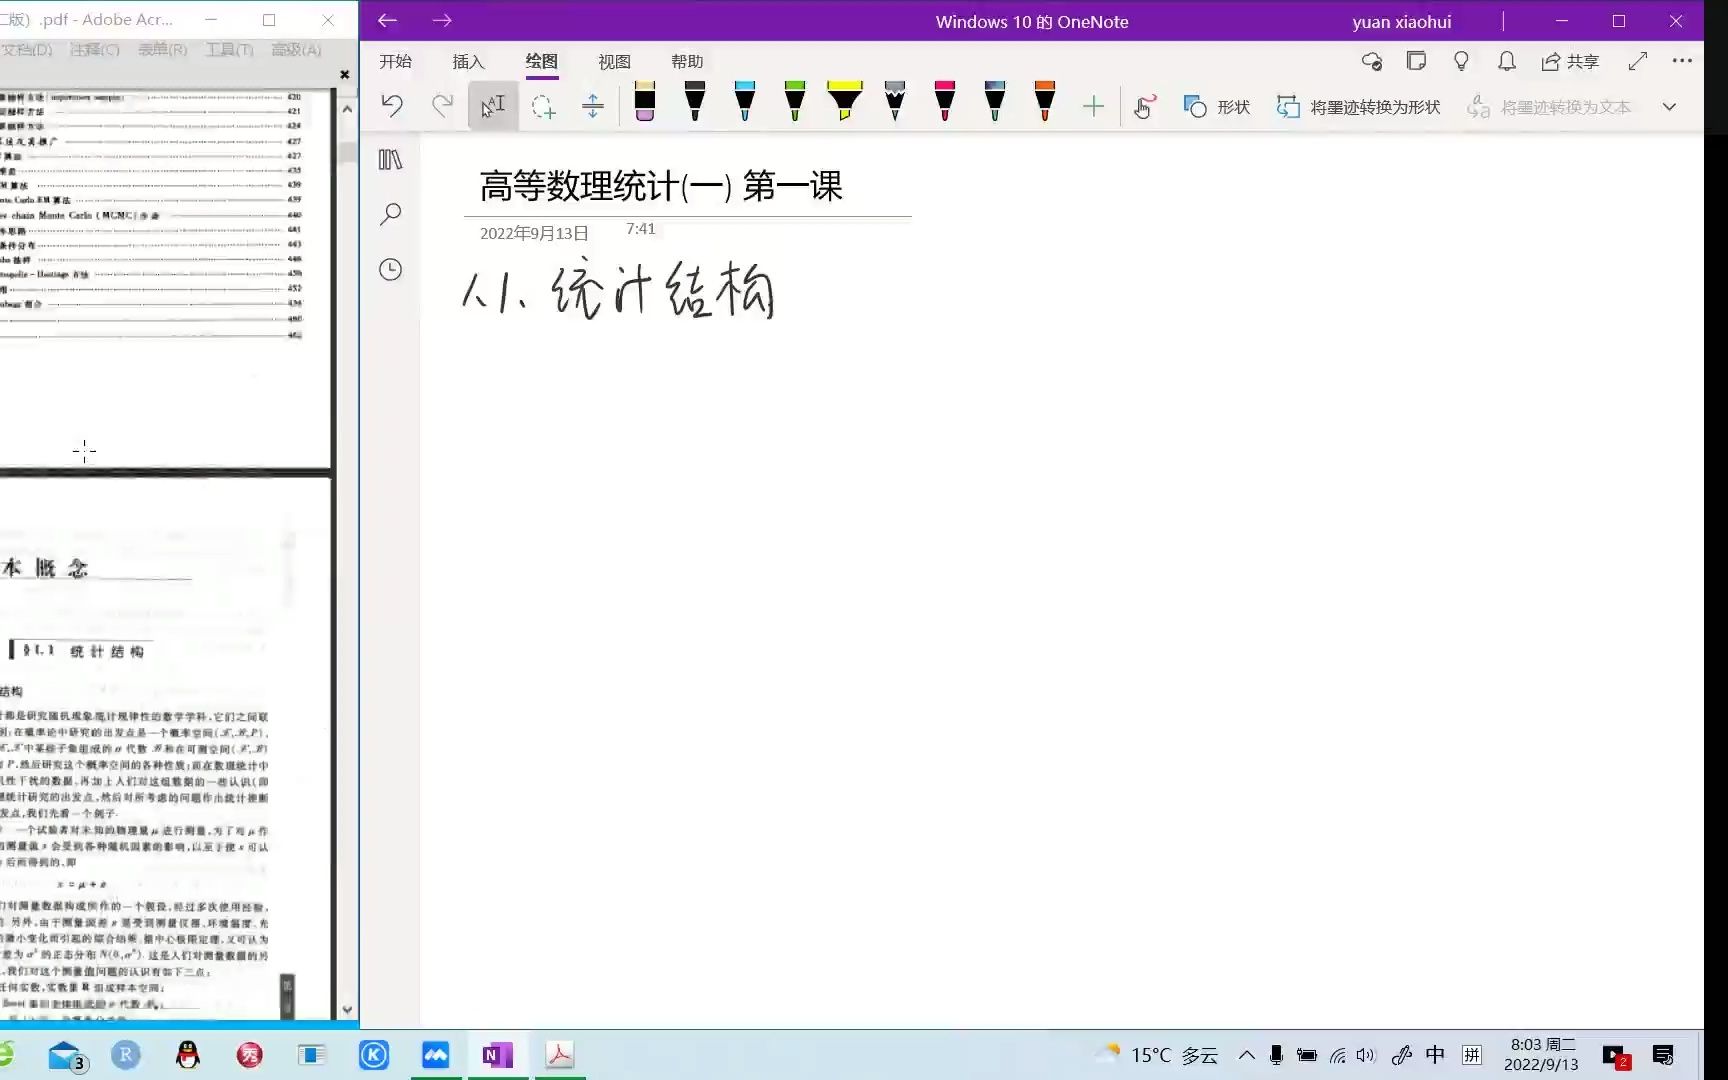1728x1080 pixels.
Task: Open the search magnifier in sidebar
Action: pos(391,214)
